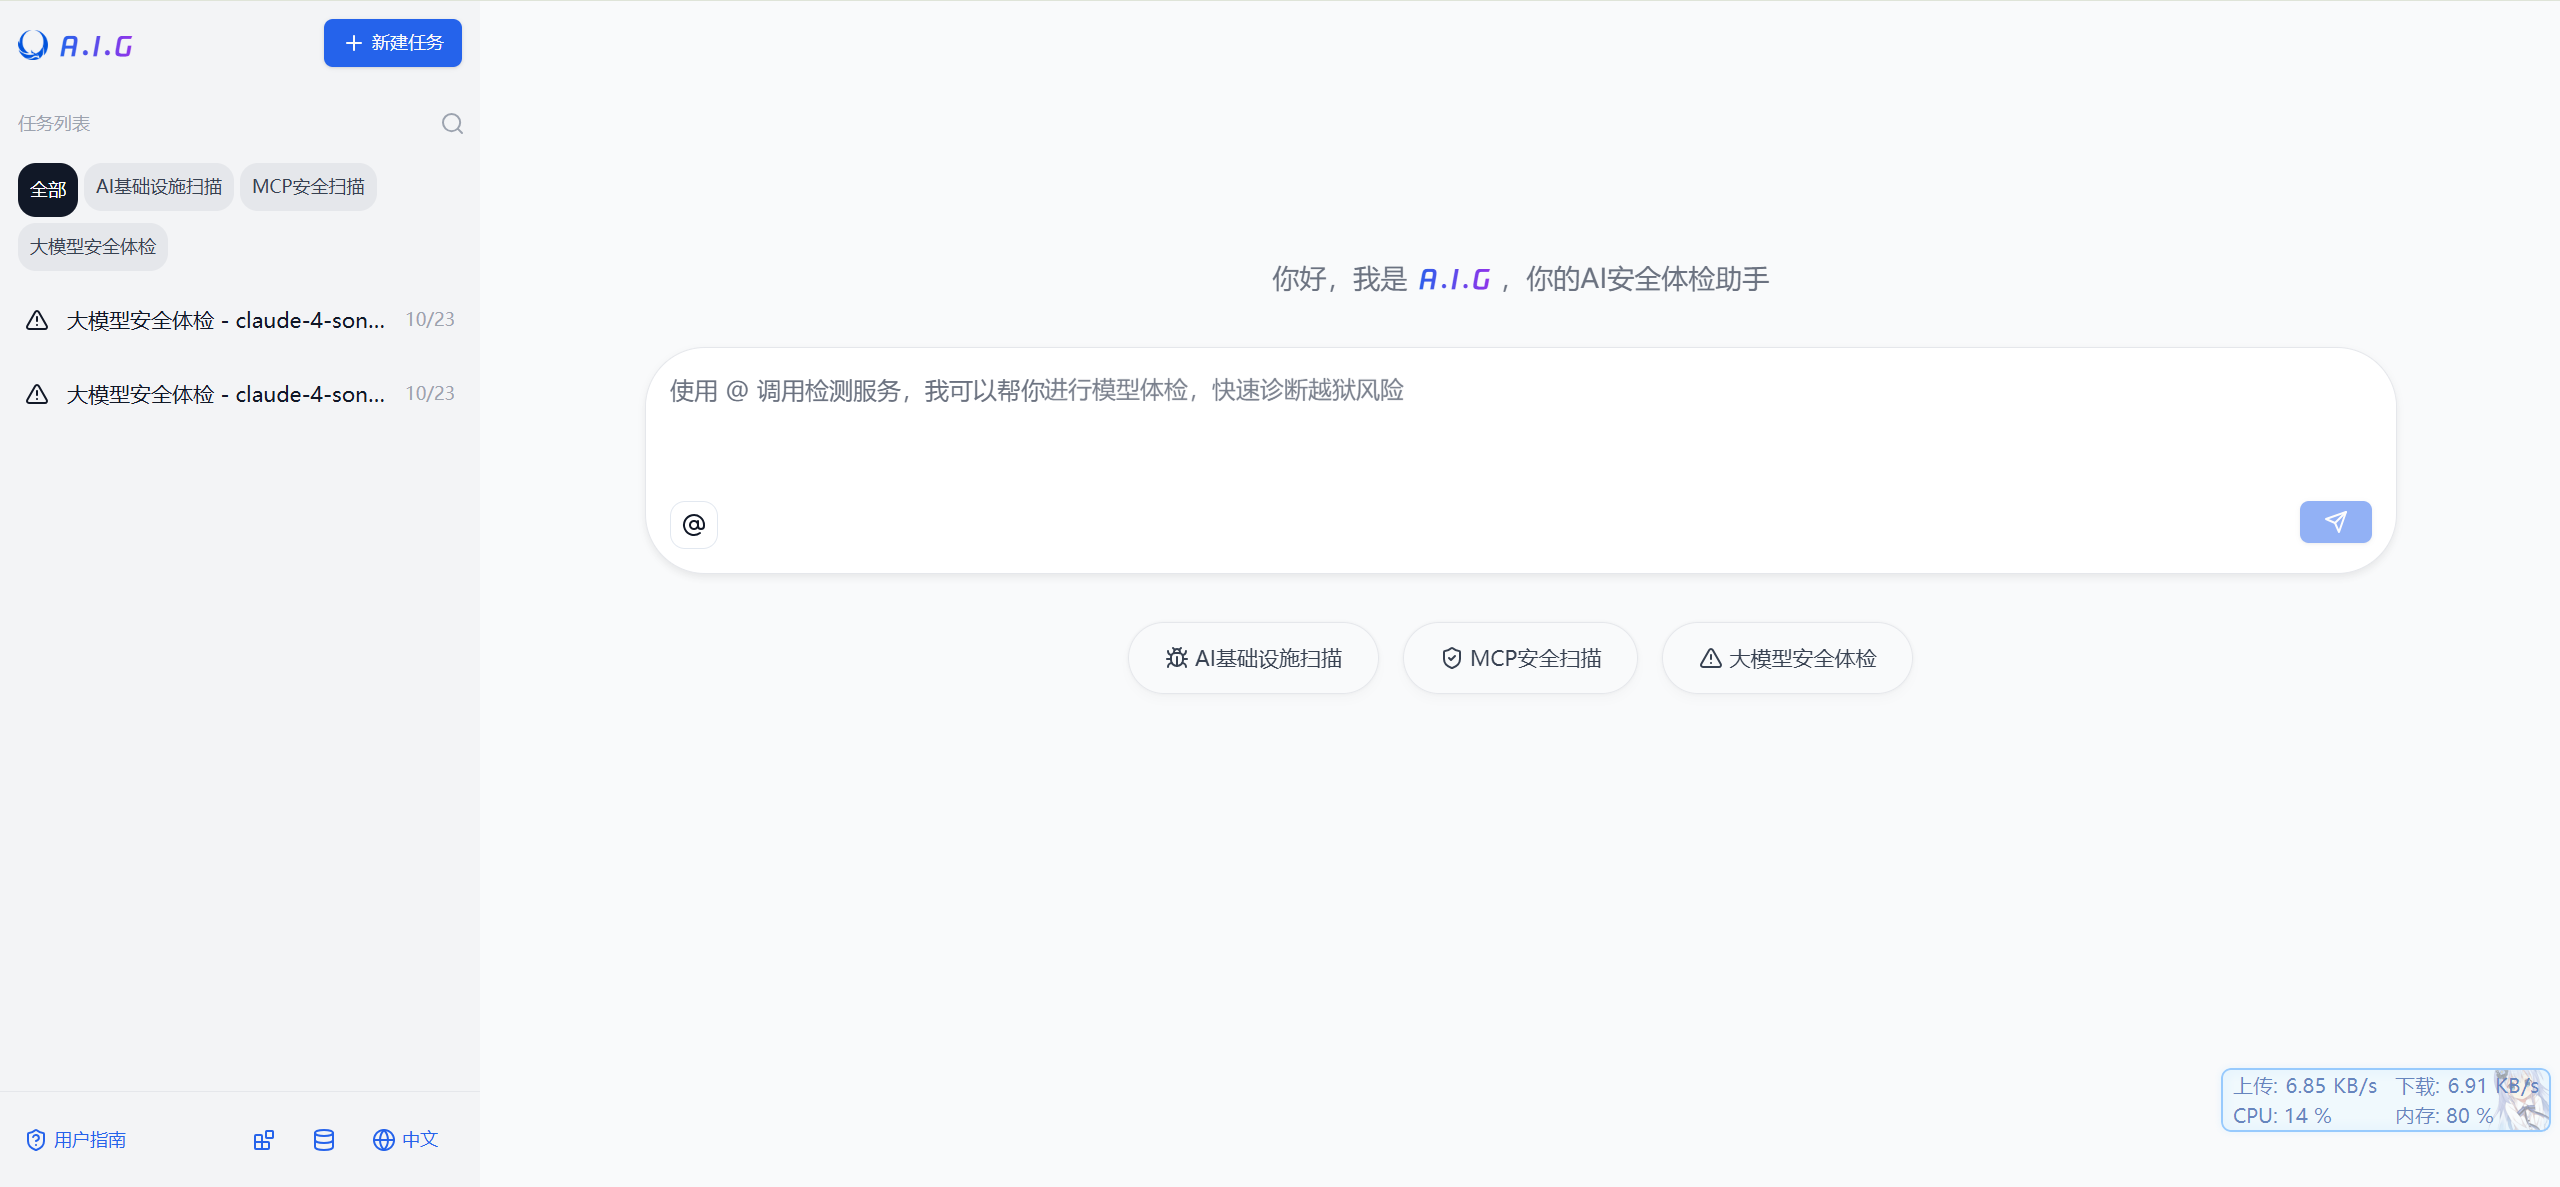Image resolution: width=2560 pixels, height=1187 pixels.
Task: Filter tasks by MCP安全扫描 chip
Action: [308, 187]
